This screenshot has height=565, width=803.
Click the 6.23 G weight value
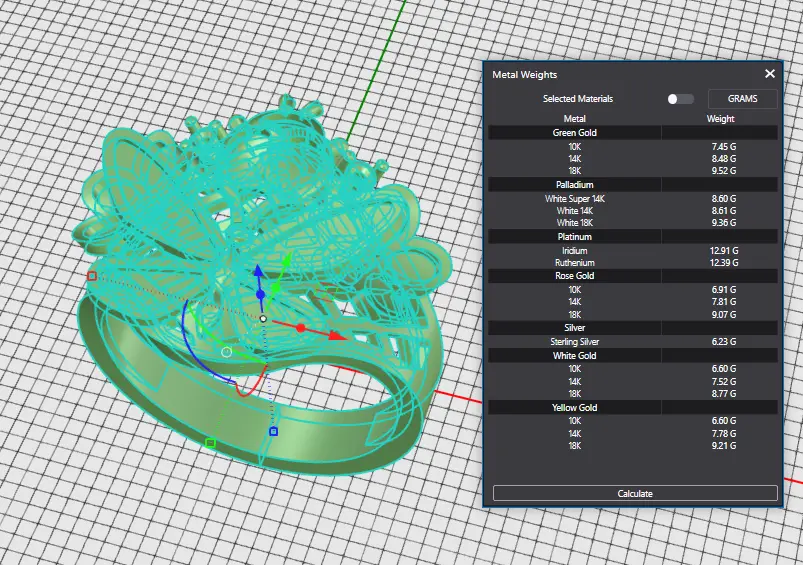723,342
